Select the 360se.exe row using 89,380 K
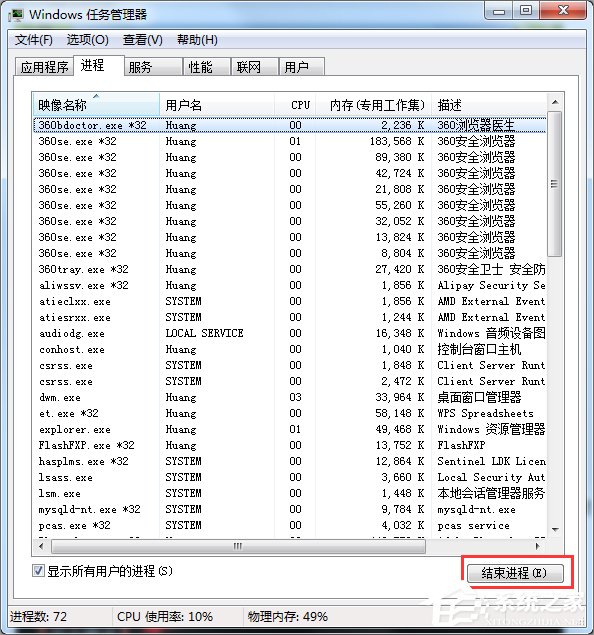Viewport: 594px width, 635px height. coord(290,157)
